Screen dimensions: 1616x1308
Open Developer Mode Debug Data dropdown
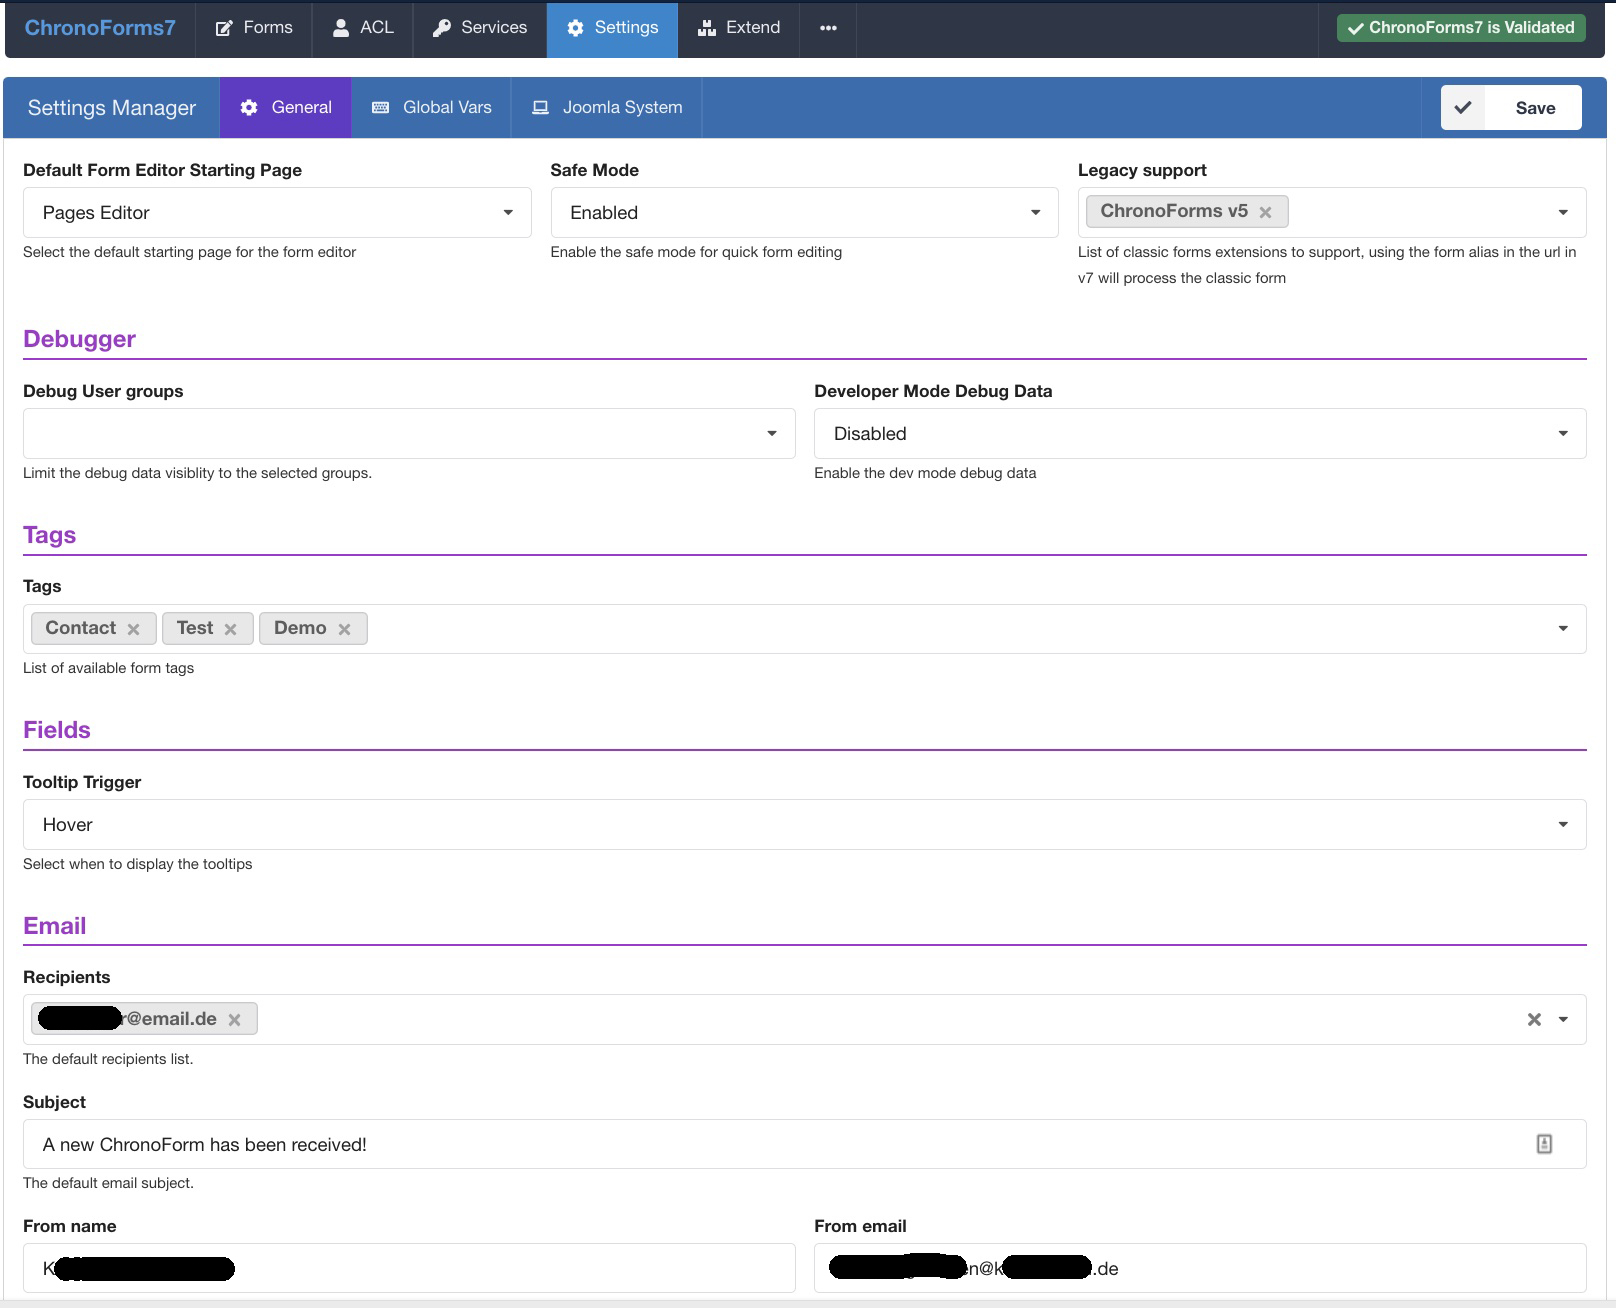pos(1200,433)
